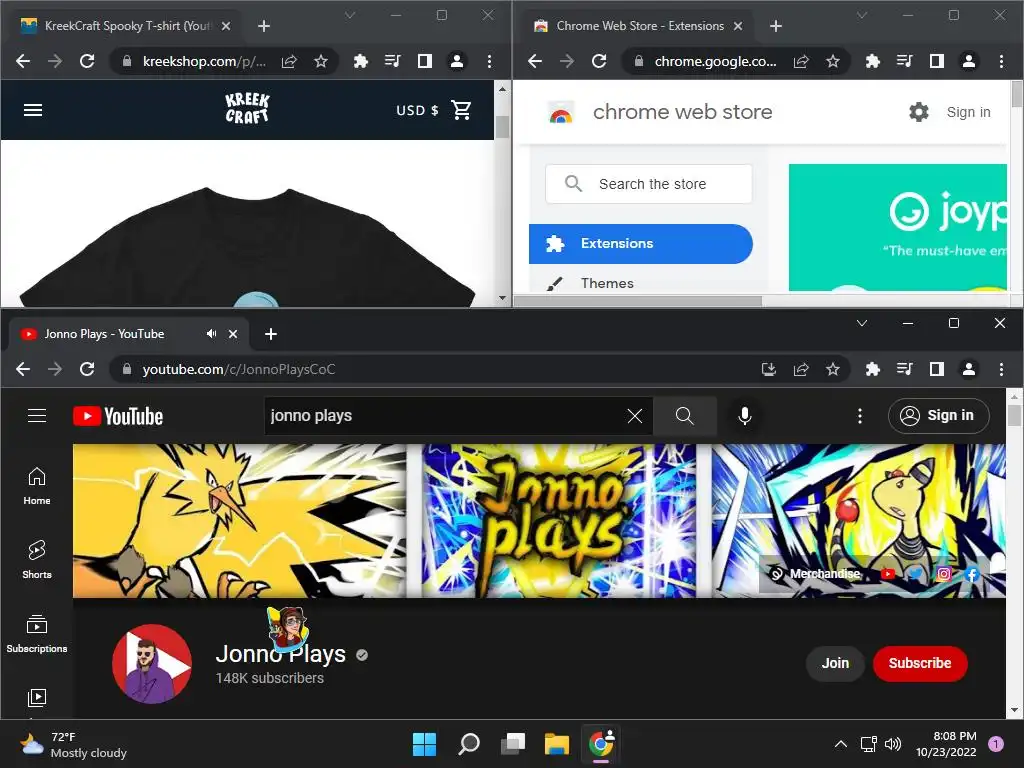Share the kreekshop.com page

point(289,61)
